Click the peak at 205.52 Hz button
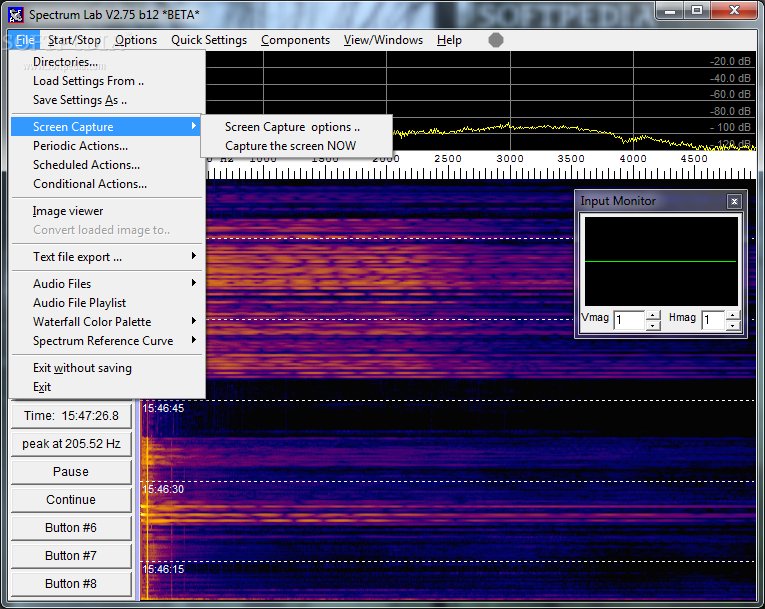765x609 pixels. [71, 444]
